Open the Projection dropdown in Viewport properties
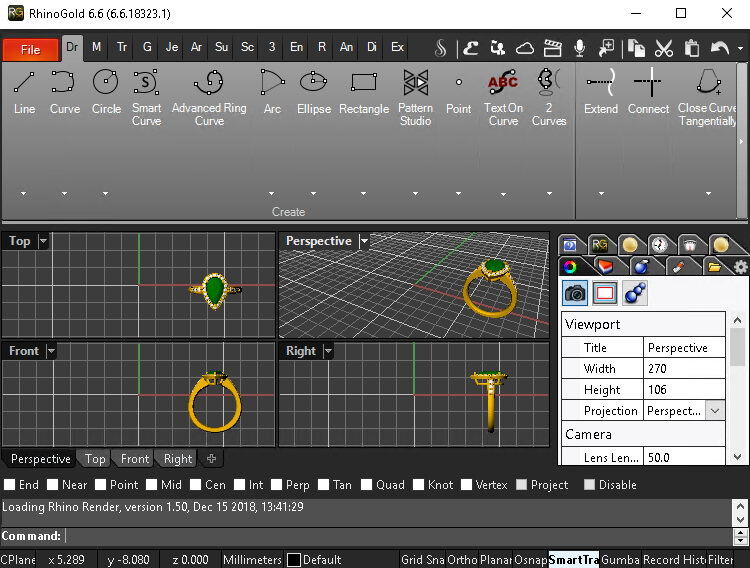The image size is (750, 568). pyautogui.click(x=715, y=411)
